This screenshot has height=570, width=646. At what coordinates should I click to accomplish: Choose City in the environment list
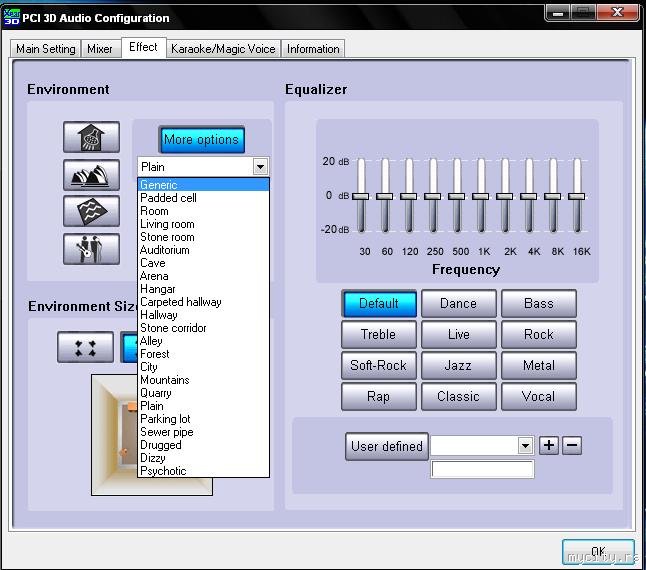pos(204,367)
